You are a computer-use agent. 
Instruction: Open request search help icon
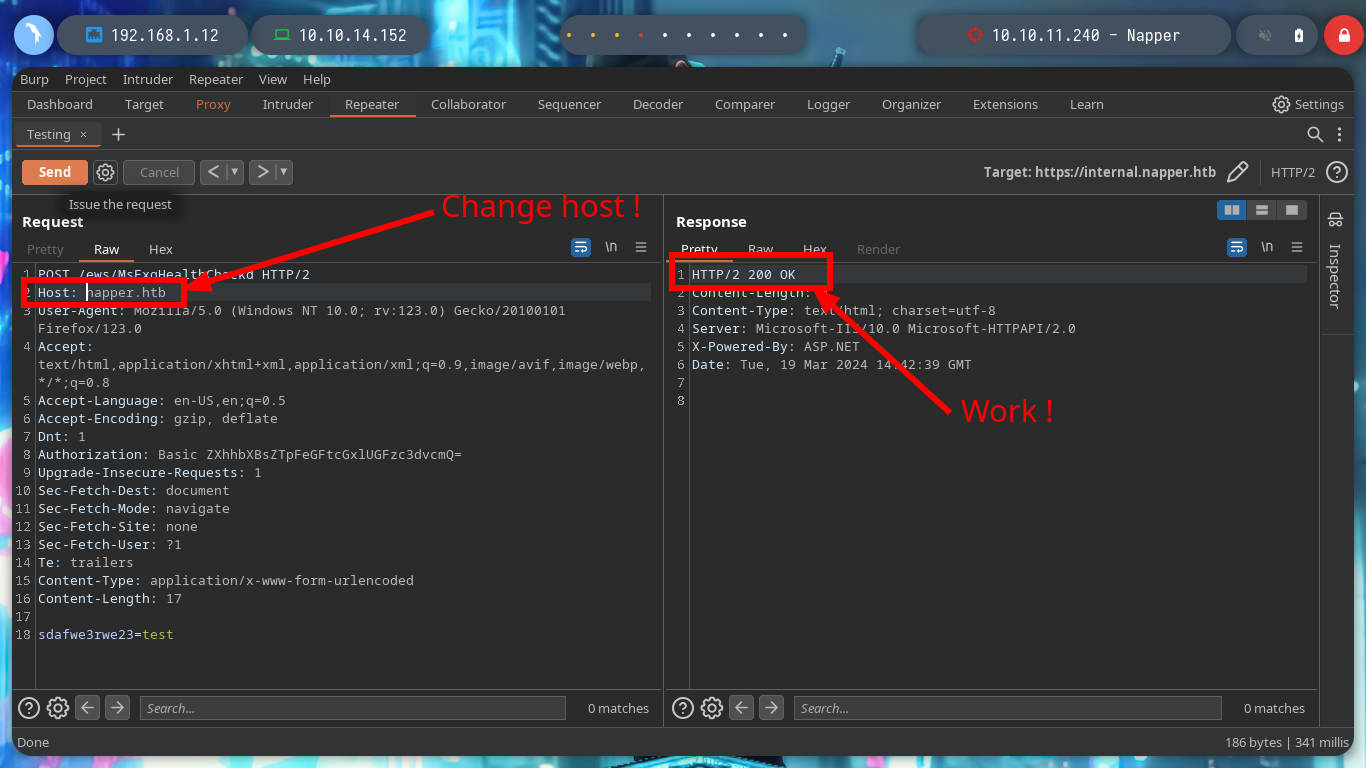pyautogui.click(x=29, y=708)
